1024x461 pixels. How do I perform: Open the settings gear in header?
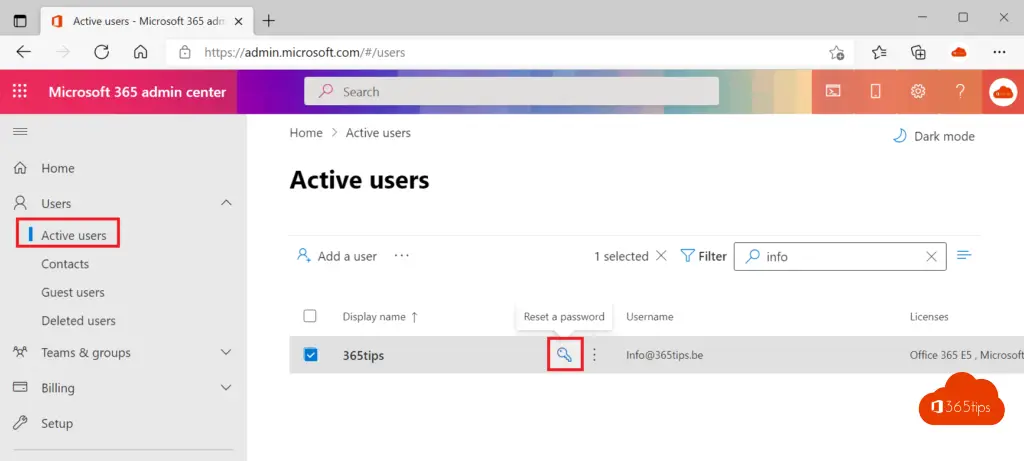tap(918, 91)
